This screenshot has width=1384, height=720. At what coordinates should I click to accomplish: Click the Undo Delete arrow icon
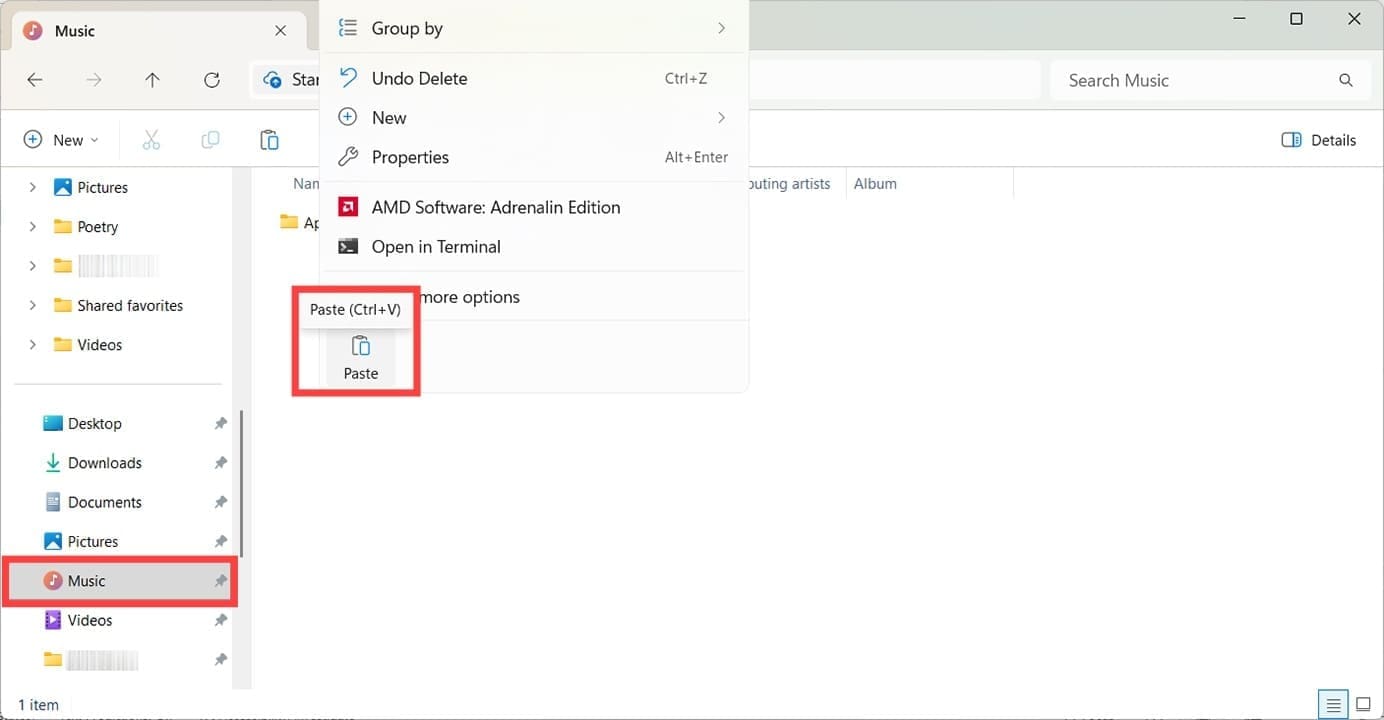coord(348,78)
